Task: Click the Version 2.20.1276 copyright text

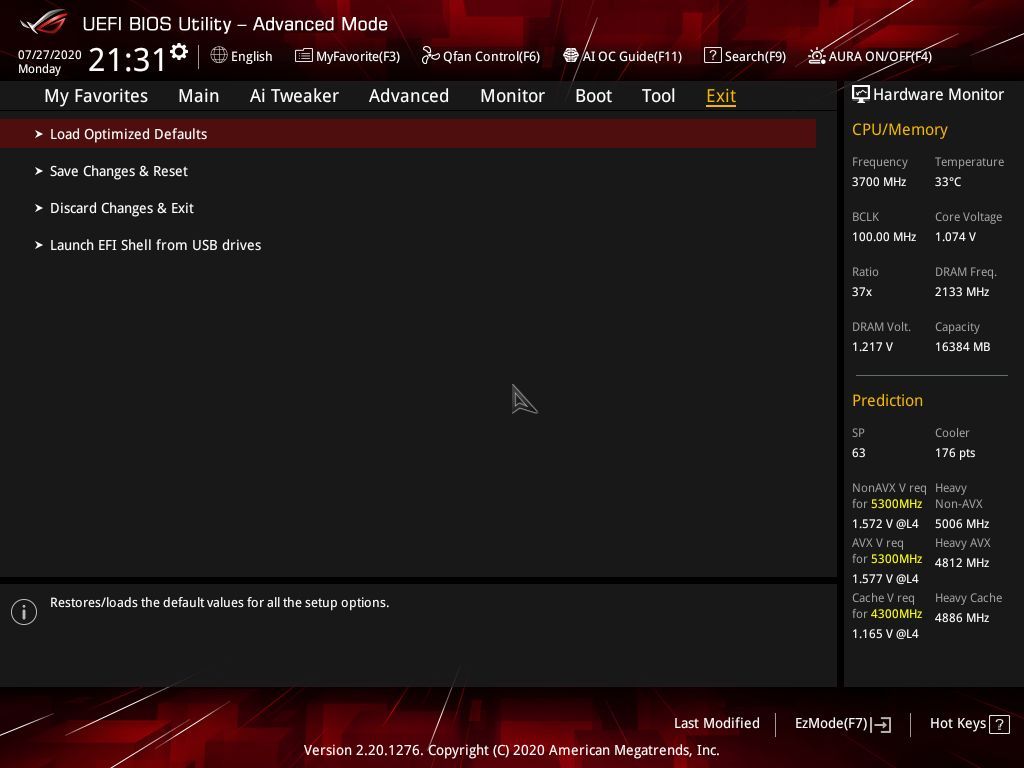Action: tap(511, 750)
